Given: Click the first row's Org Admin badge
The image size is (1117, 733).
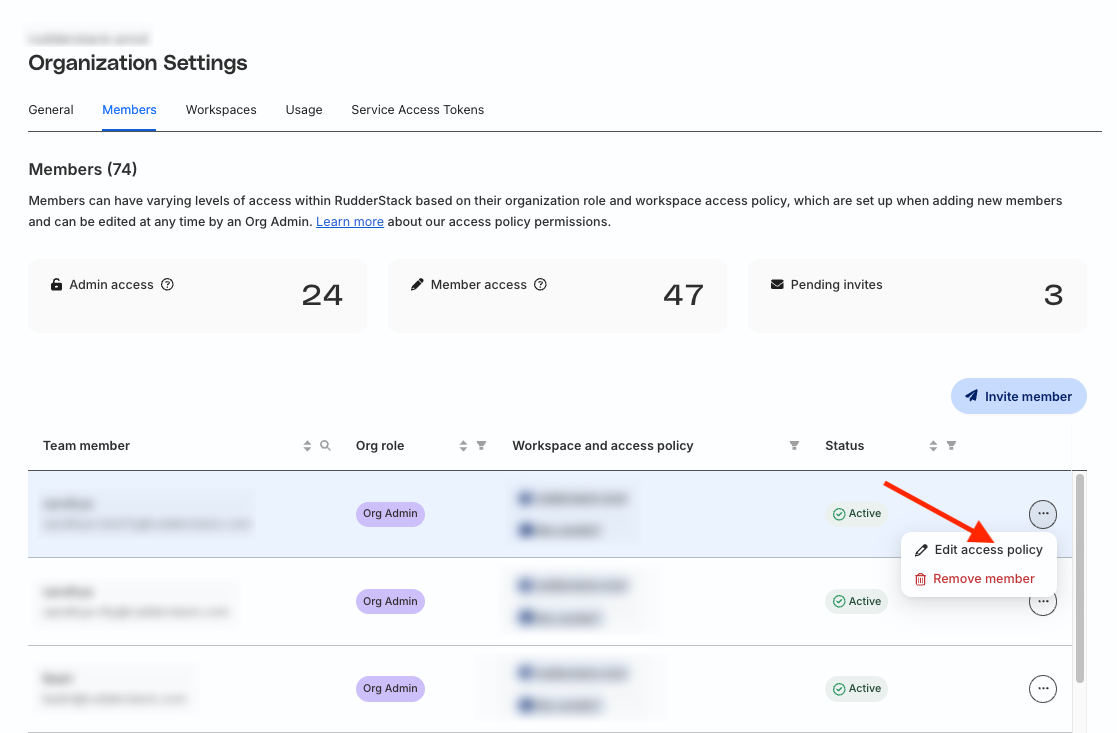Looking at the screenshot, I should click(x=390, y=514).
